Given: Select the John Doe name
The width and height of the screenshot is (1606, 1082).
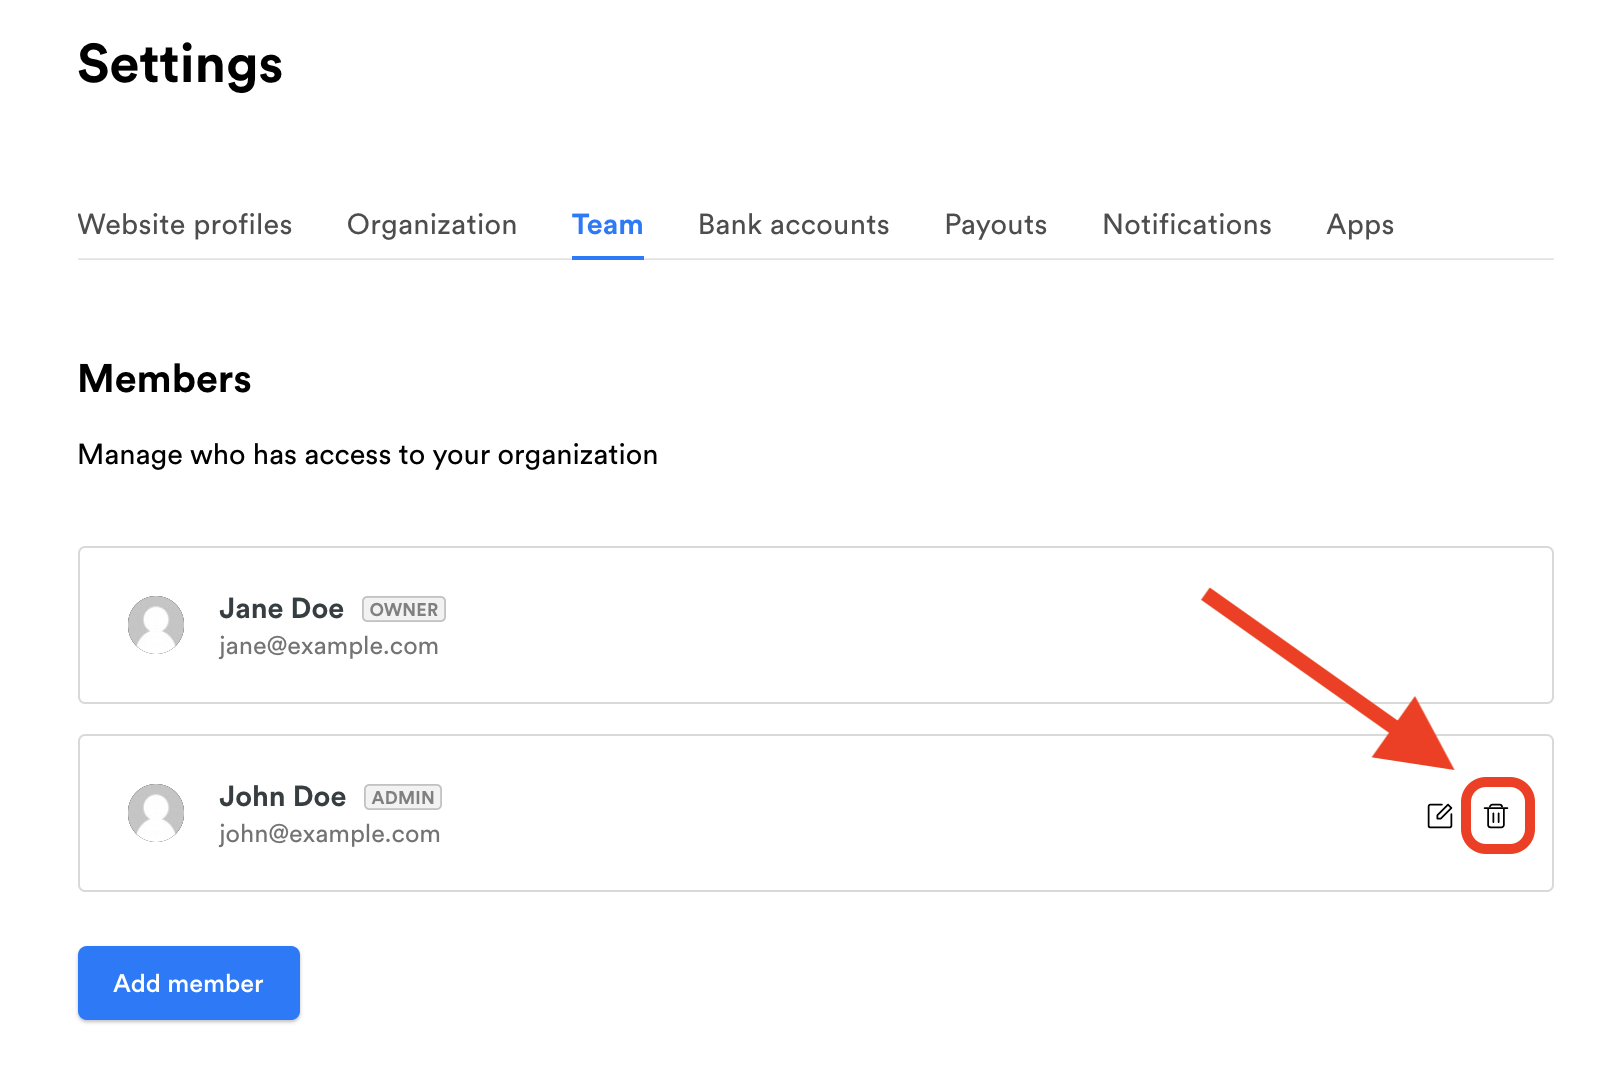Looking at the screenshot, I should [283, 796].
